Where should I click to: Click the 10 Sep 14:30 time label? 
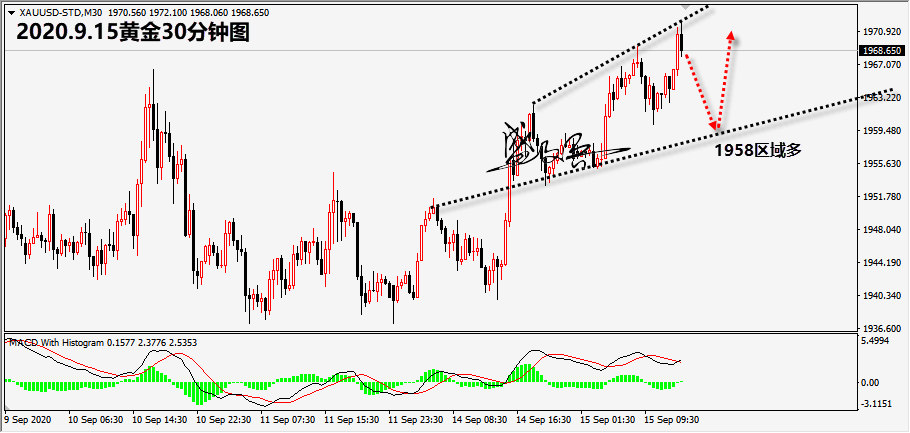(x=159, y=420)
